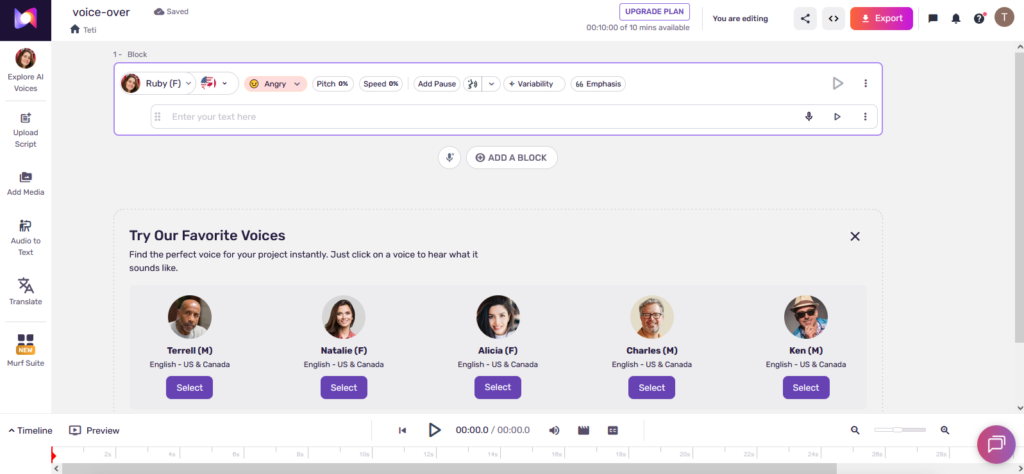The height and width of the screenshot is (474, 1024).
Task: Click the microphone icon in the text row
Action: [809, 117]
